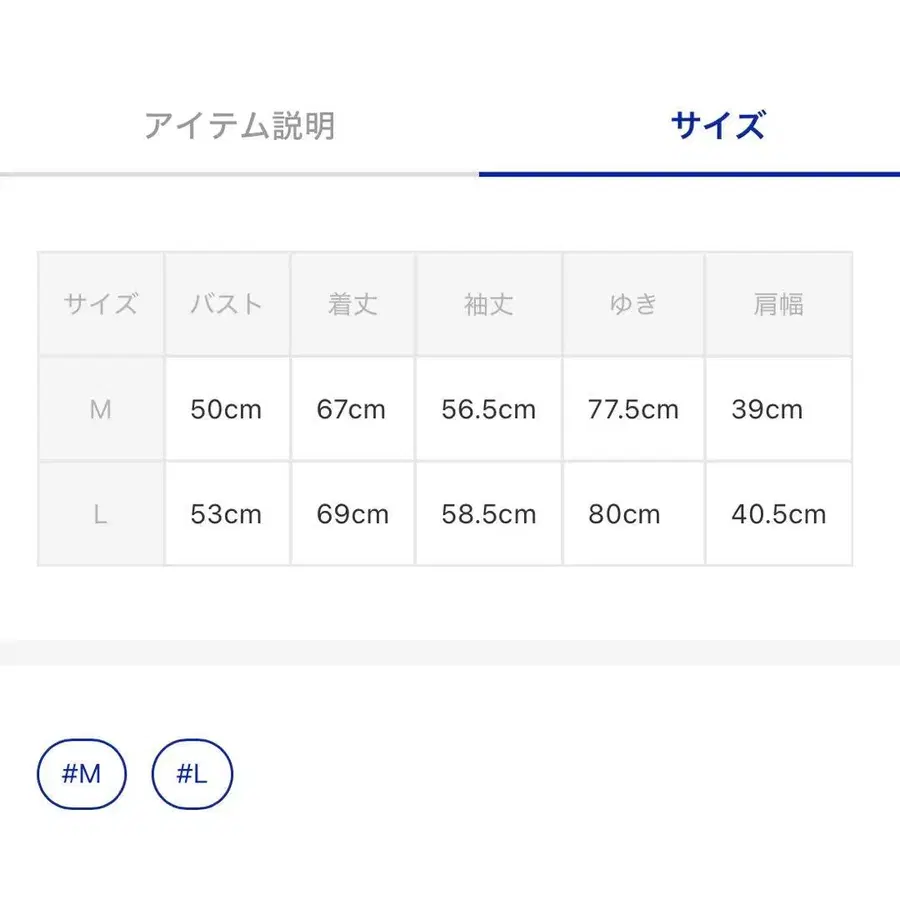
Task: Select the 肩幅 column header
Action: tap(779, 304)
